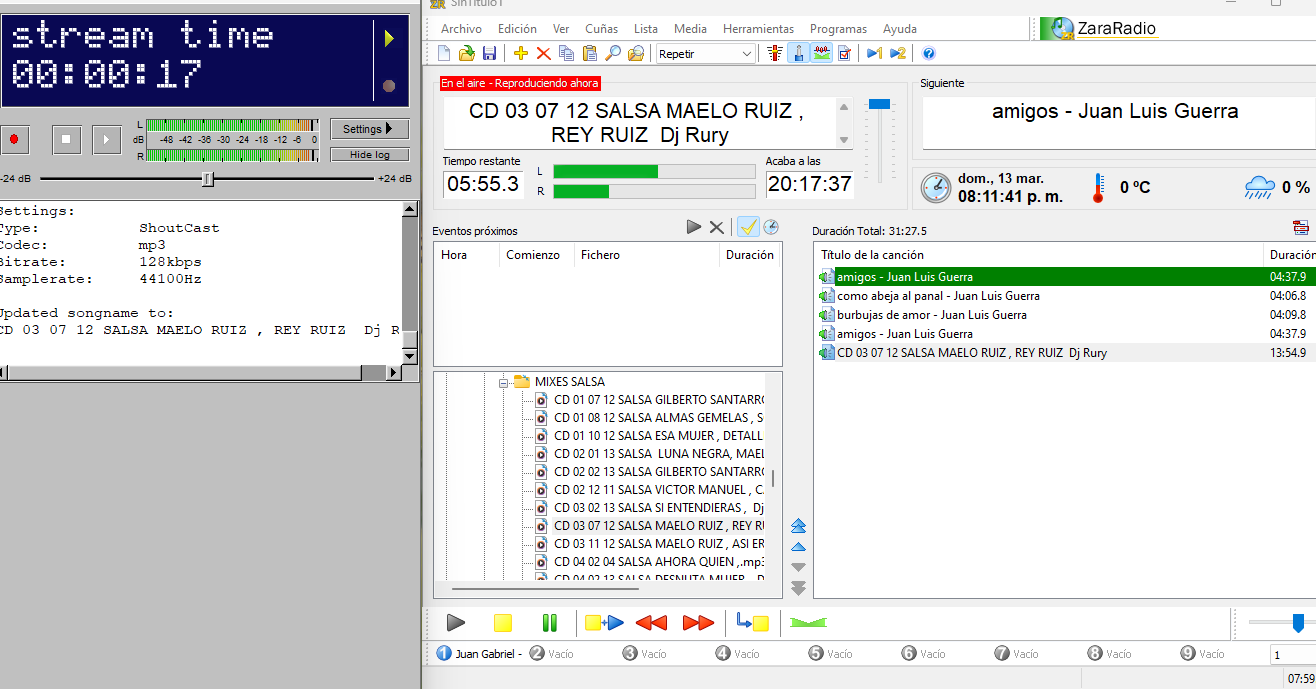Open the Ver menu

point(561,29)
